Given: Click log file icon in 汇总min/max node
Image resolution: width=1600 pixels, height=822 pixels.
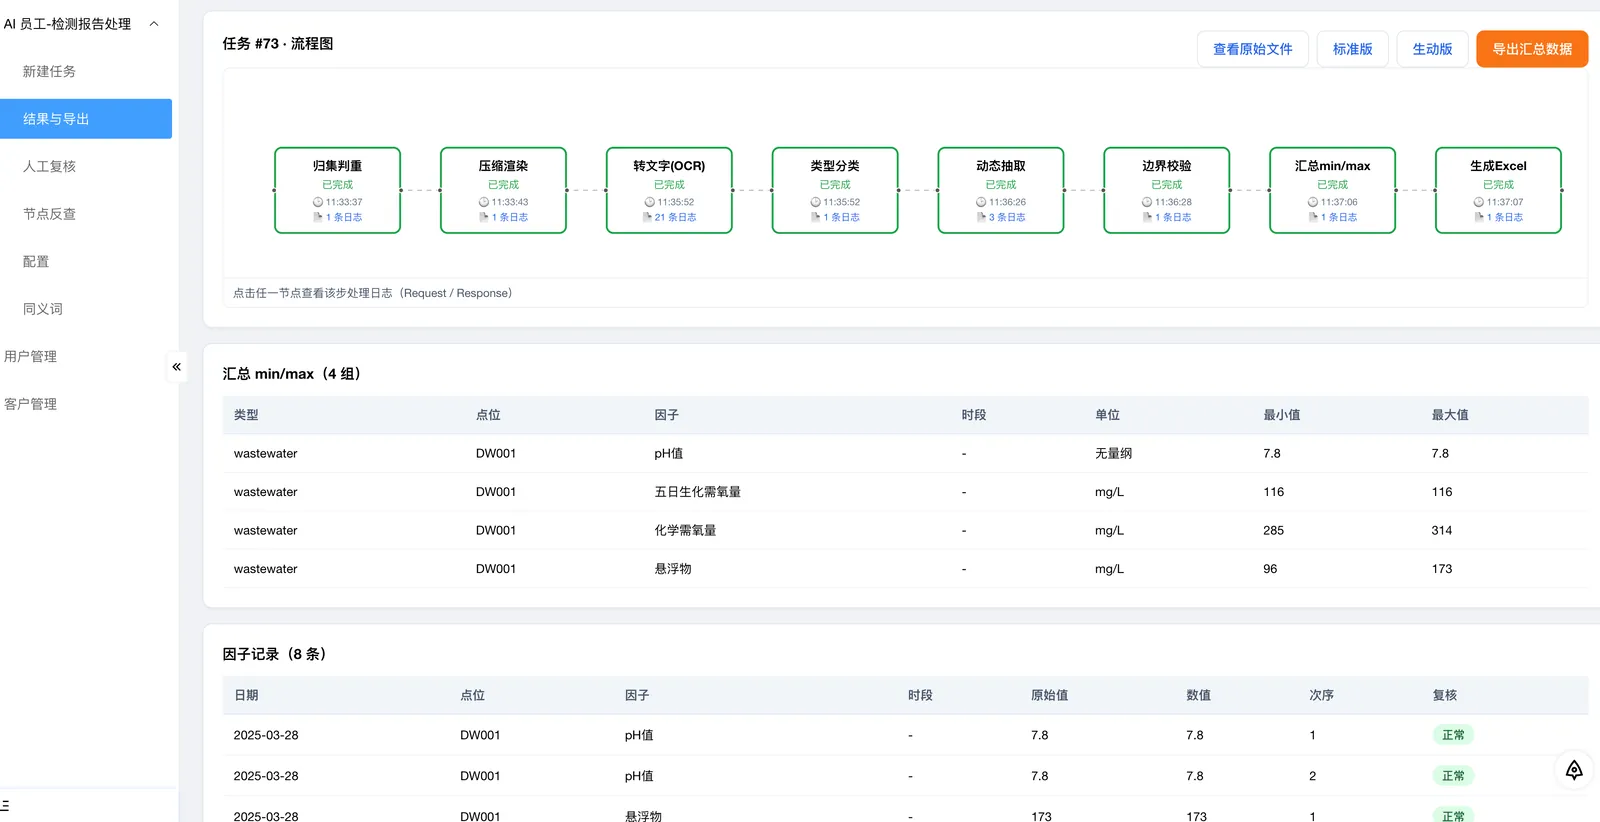Looking at the screenshot, I should [1313, 217].
